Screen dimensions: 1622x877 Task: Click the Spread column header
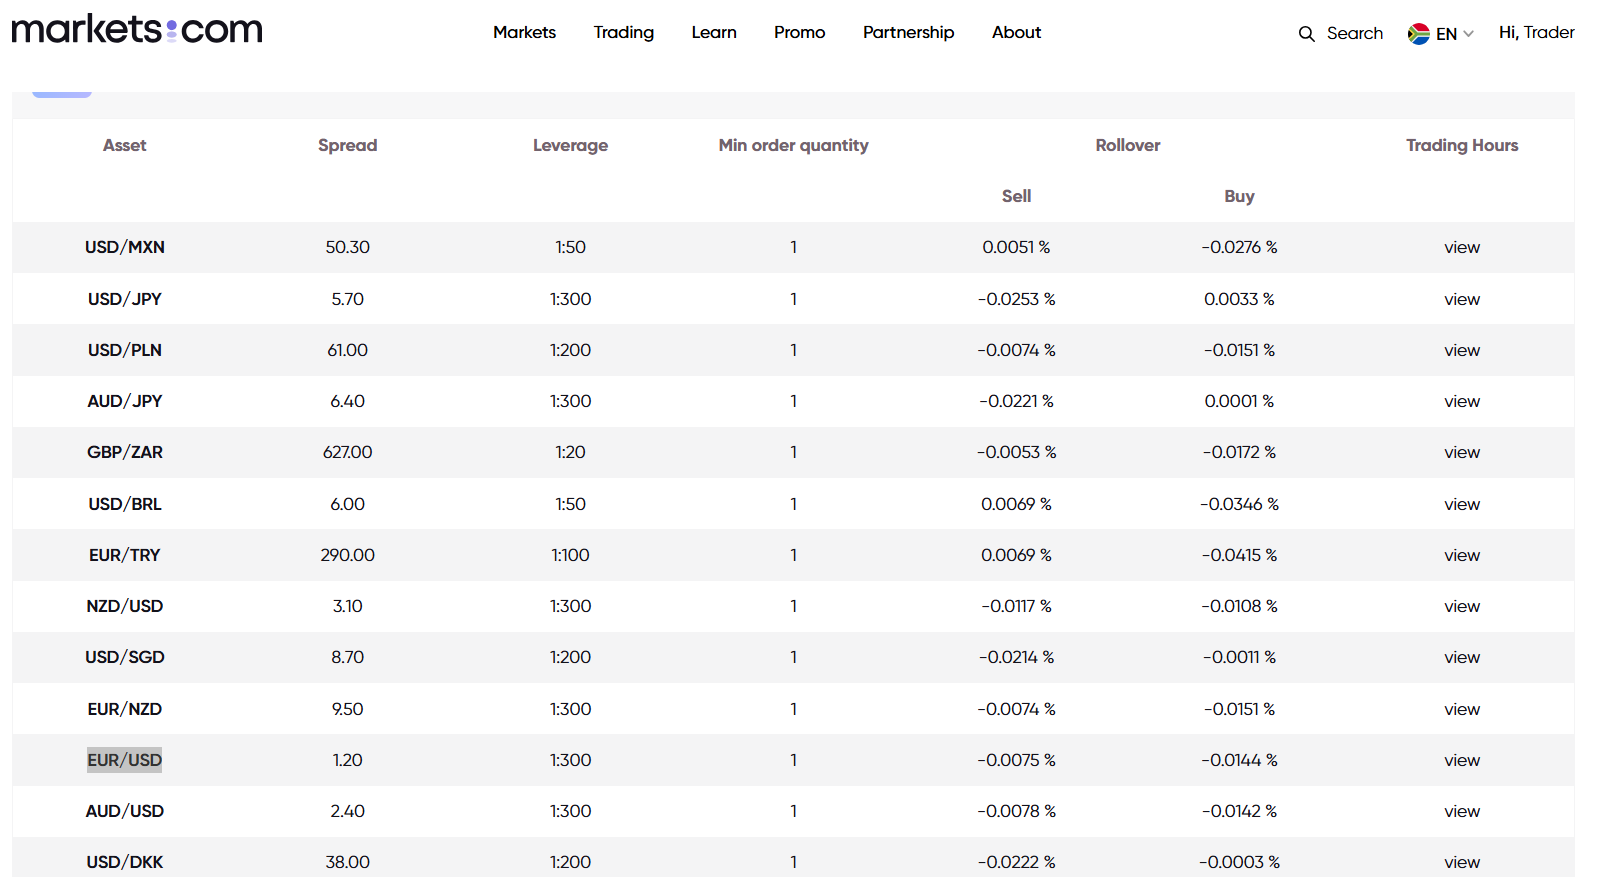tap(347, 145)
